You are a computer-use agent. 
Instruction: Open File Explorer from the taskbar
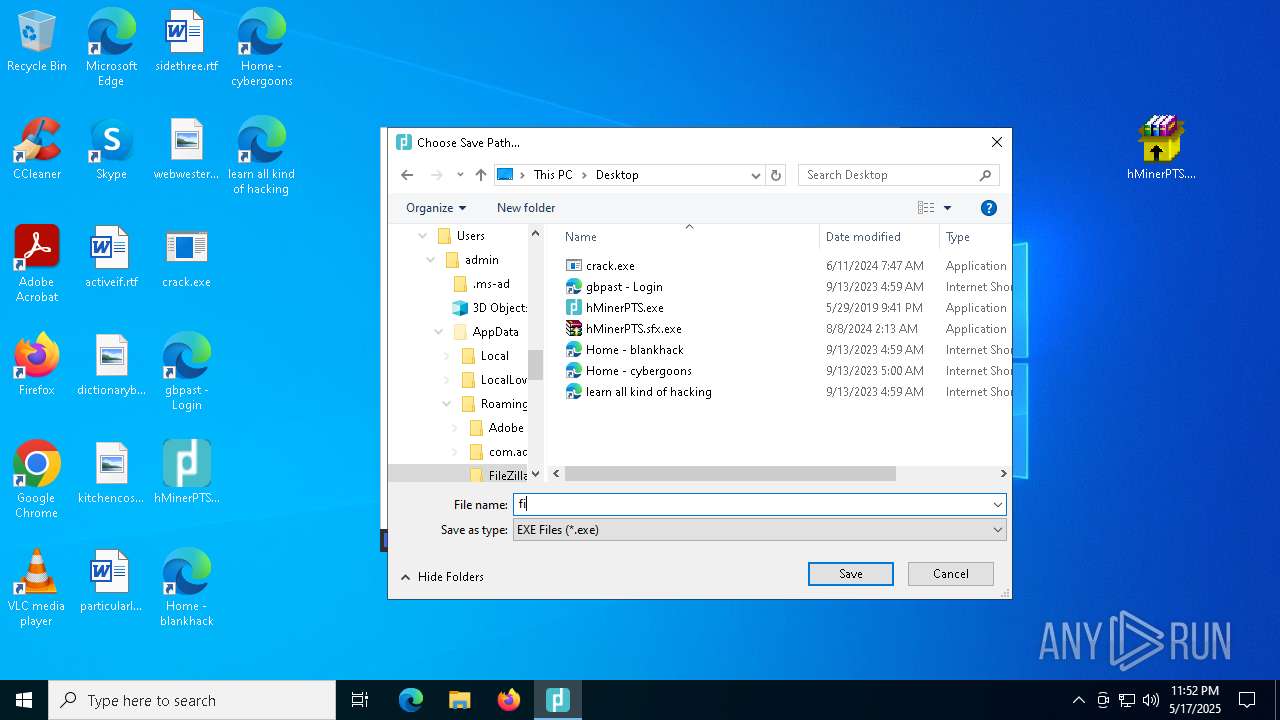[x=459, y=700]
